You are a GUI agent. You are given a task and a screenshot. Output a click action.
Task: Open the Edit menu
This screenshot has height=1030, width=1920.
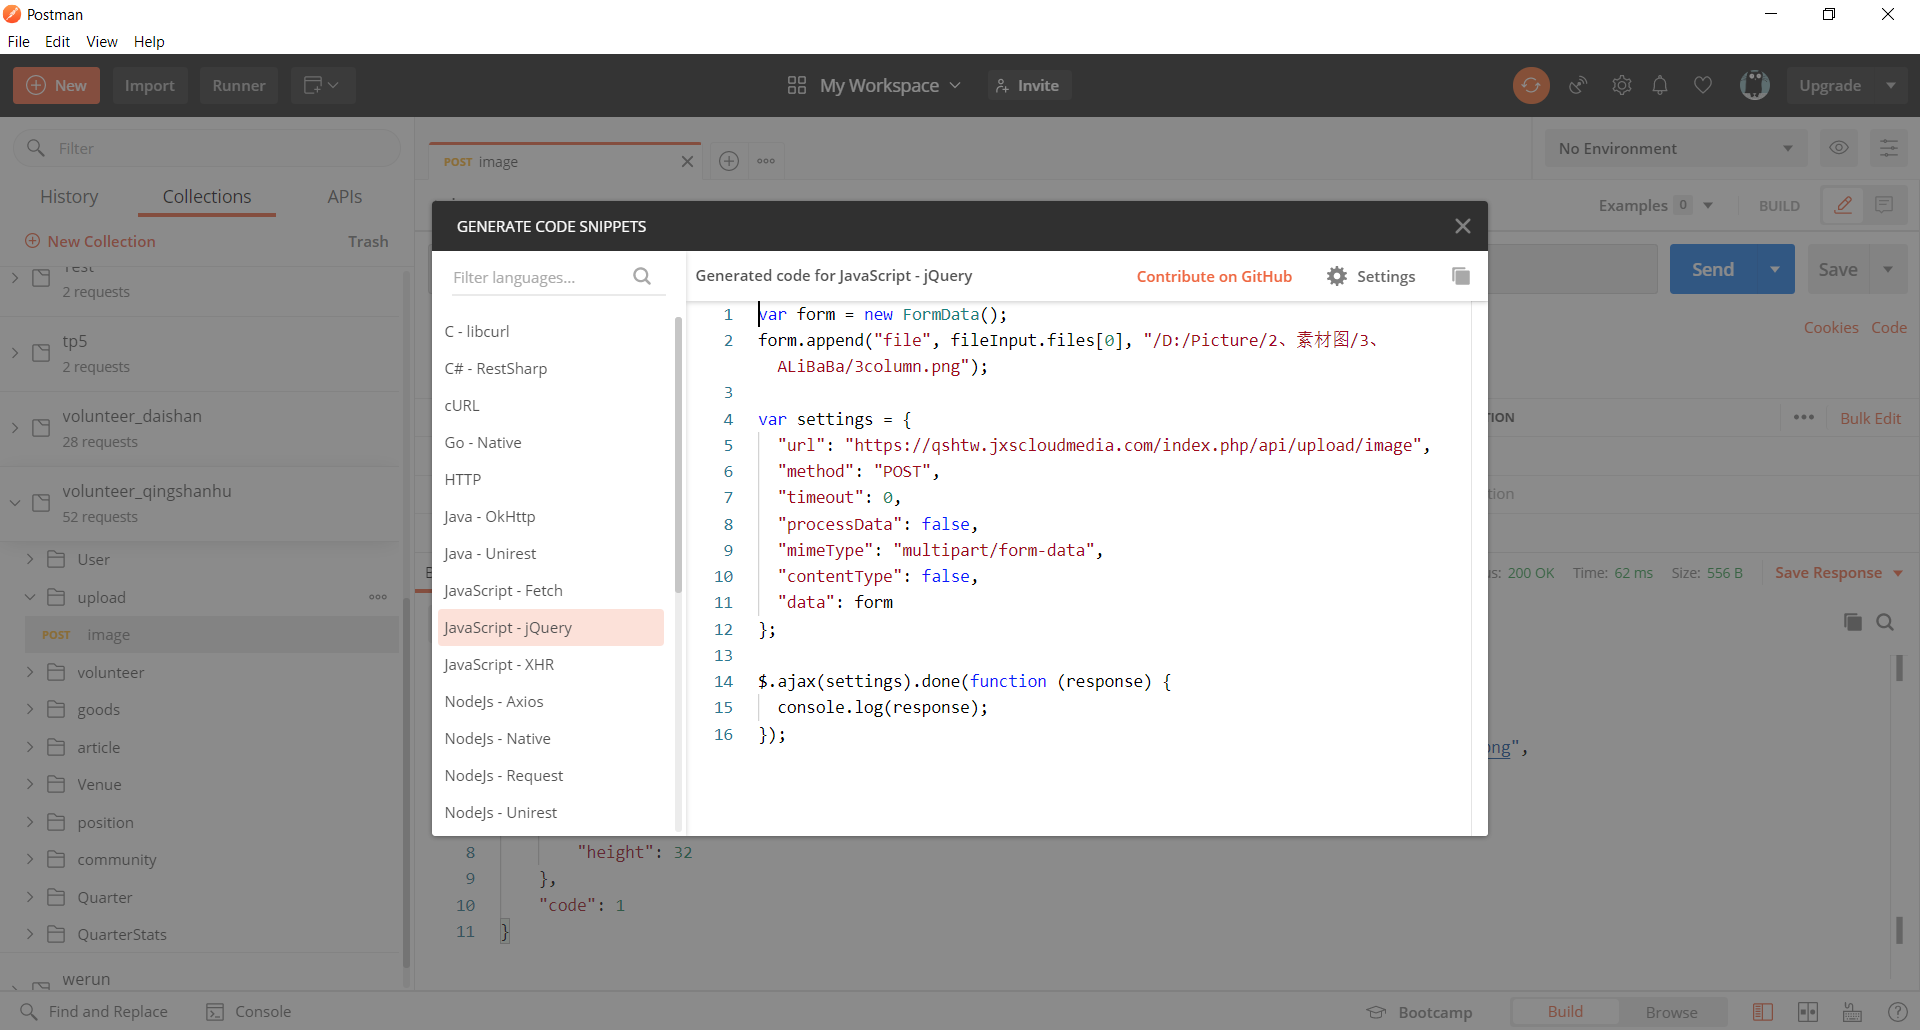tap(57, 42)
